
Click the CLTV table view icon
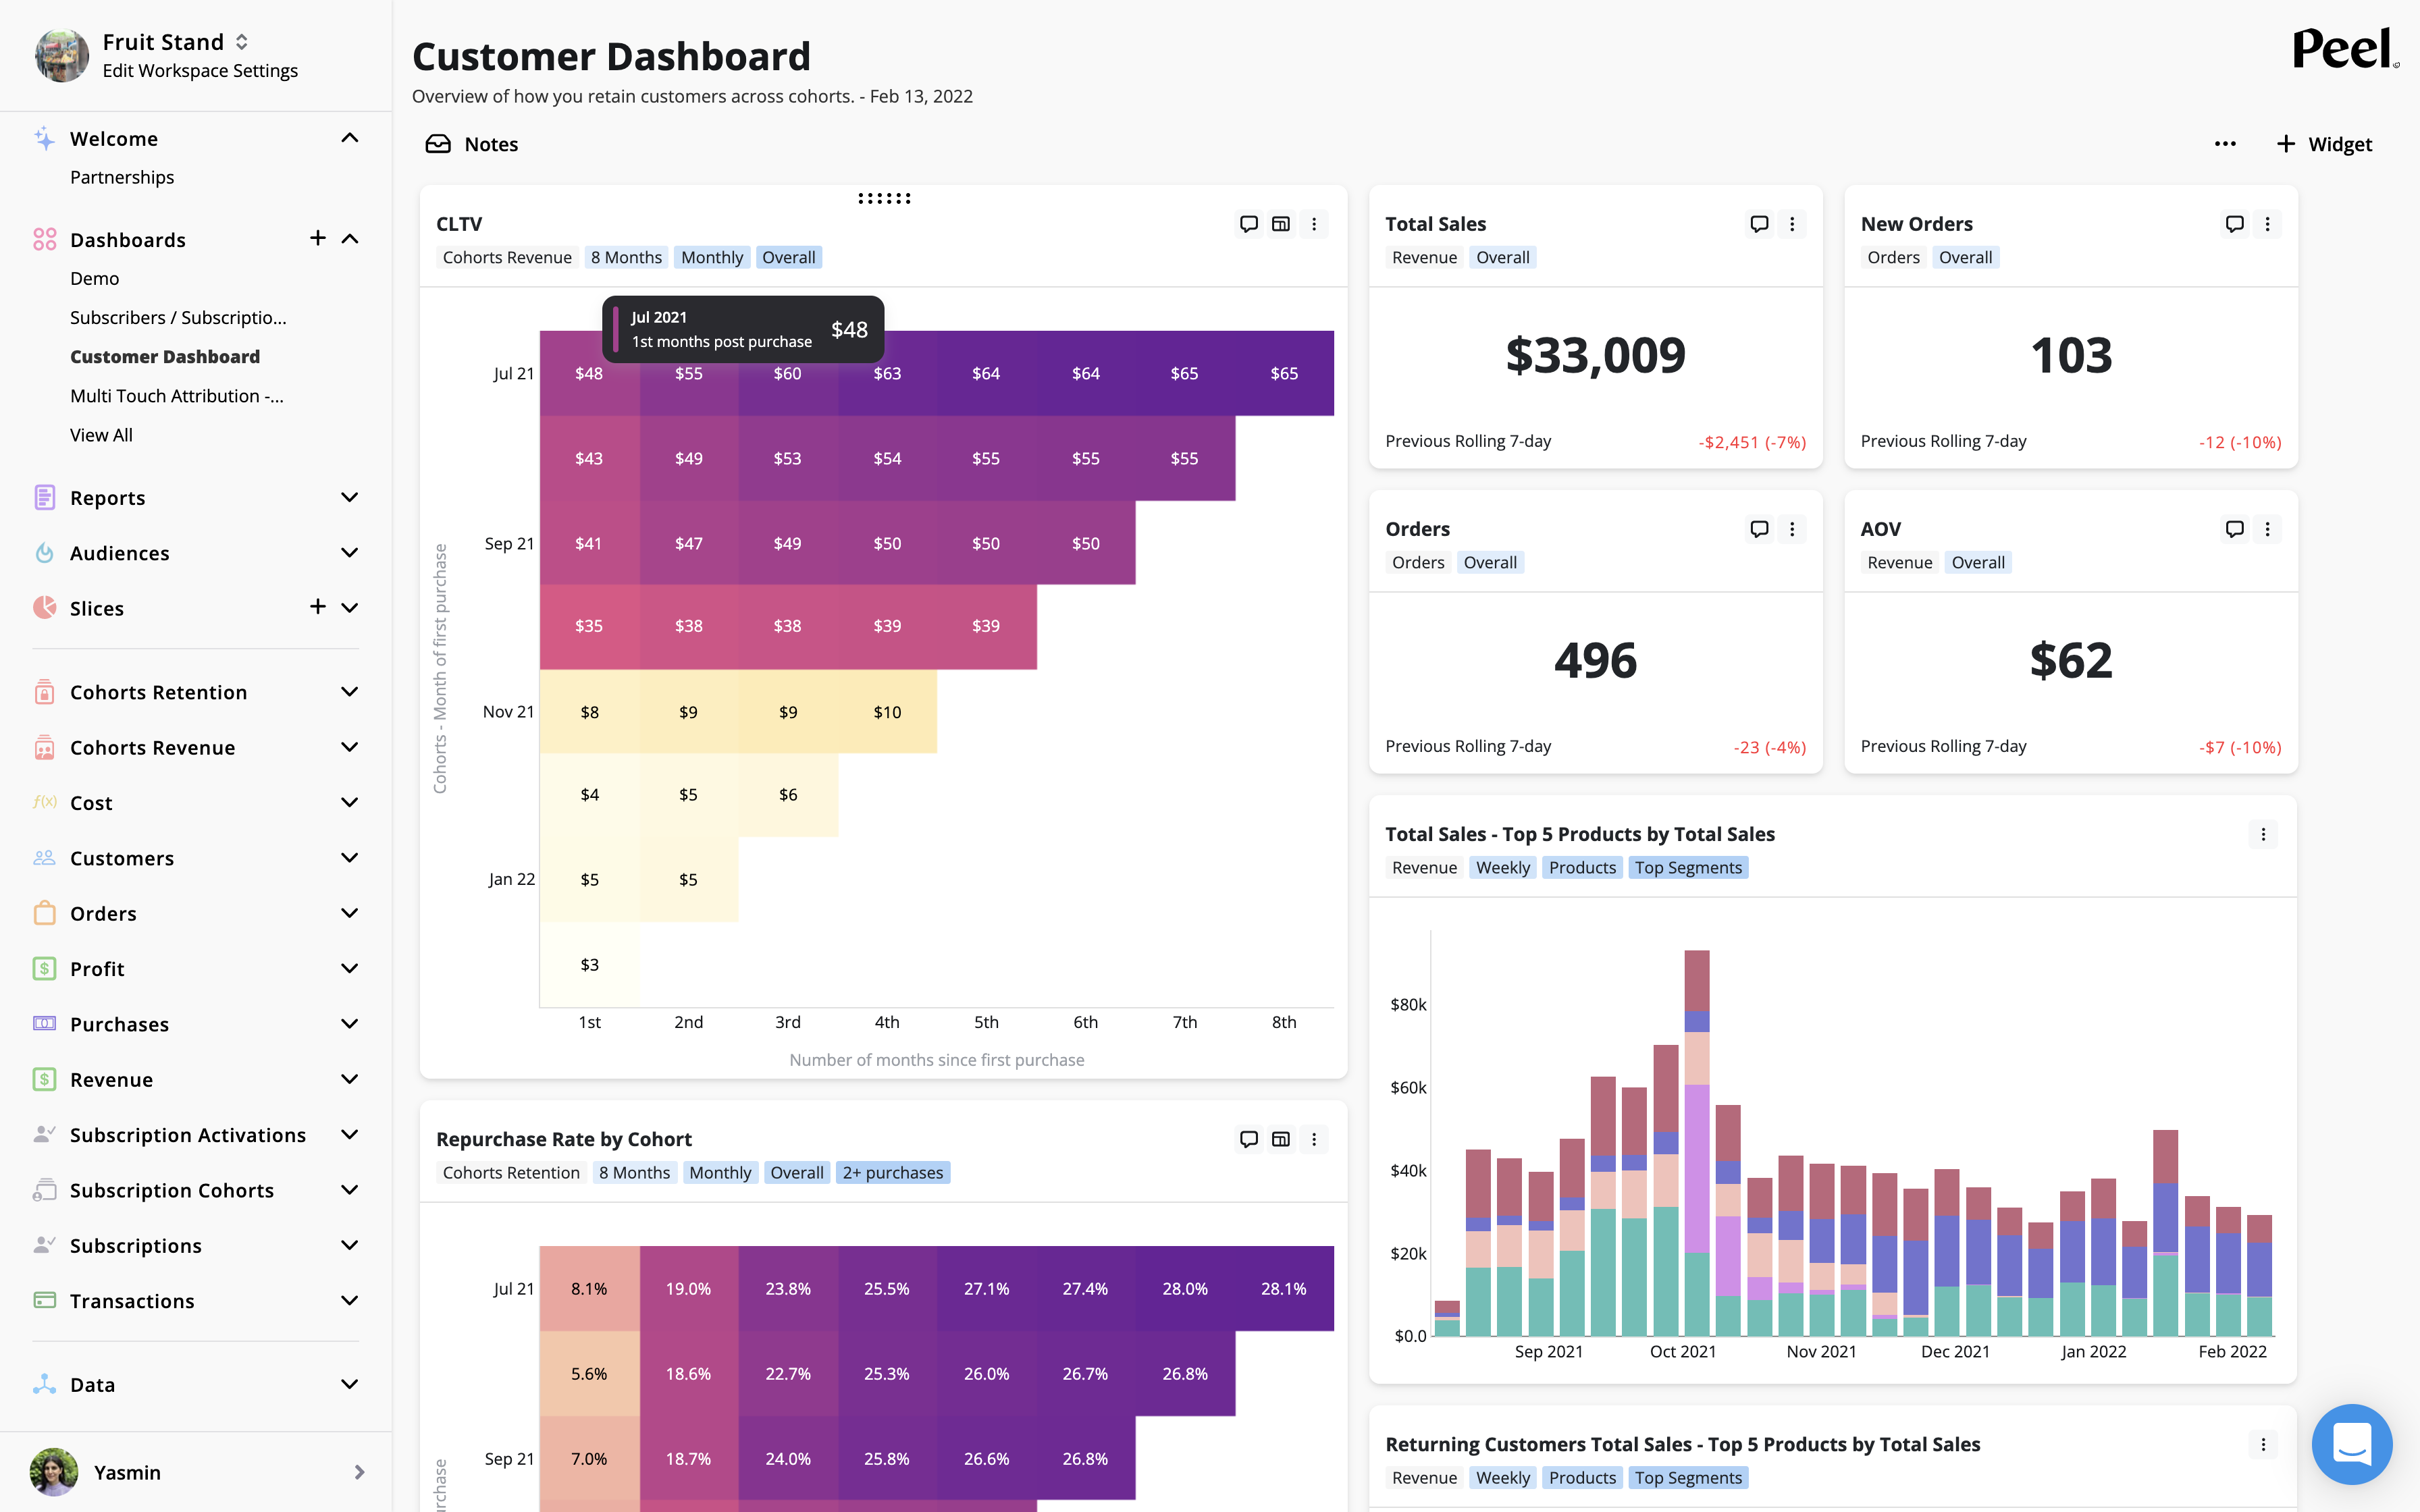(1281, 224)
